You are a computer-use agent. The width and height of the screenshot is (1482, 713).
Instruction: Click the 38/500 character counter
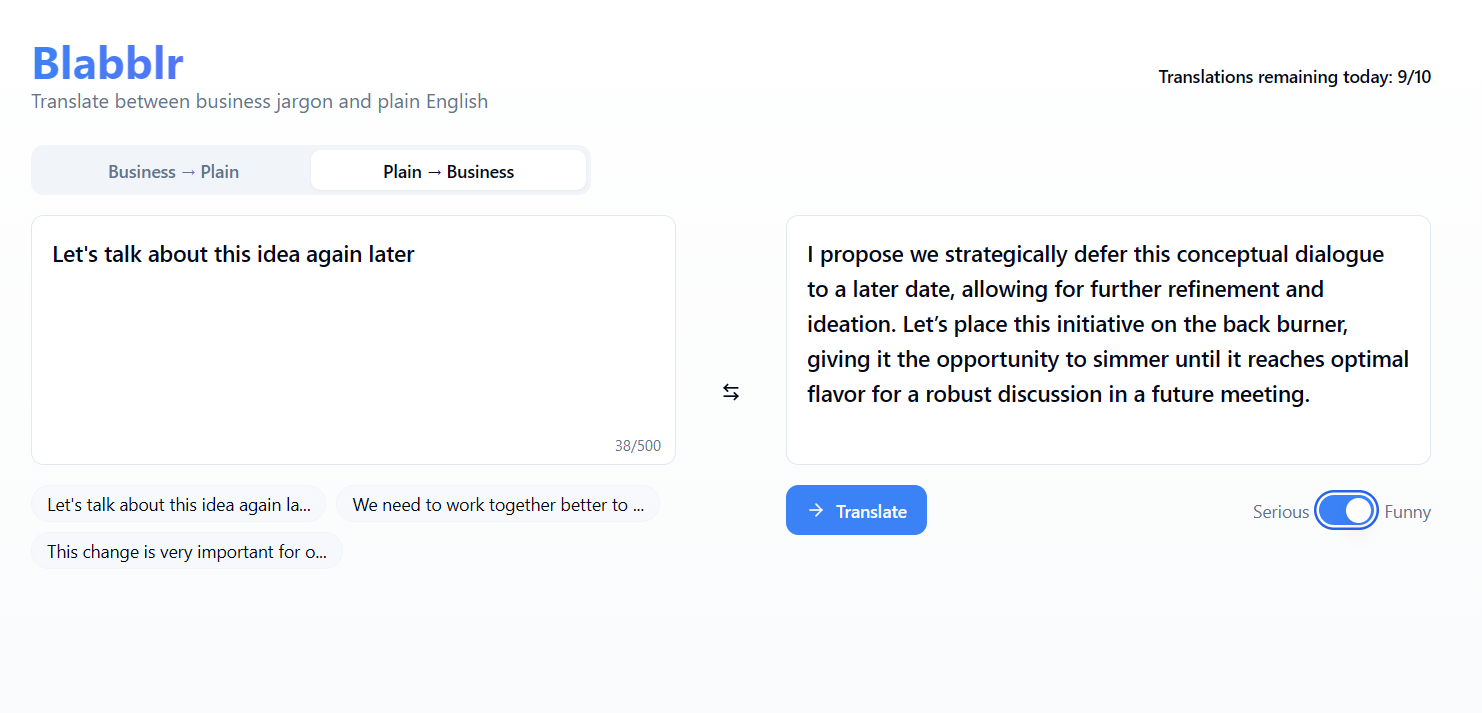click(x=638, y=446)
